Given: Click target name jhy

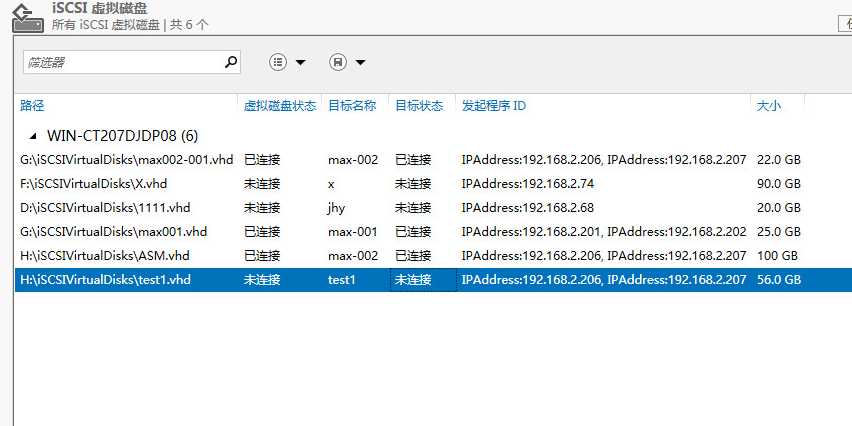Looking at the screenshot, I should pyautogui.click(x=336, y=208).
